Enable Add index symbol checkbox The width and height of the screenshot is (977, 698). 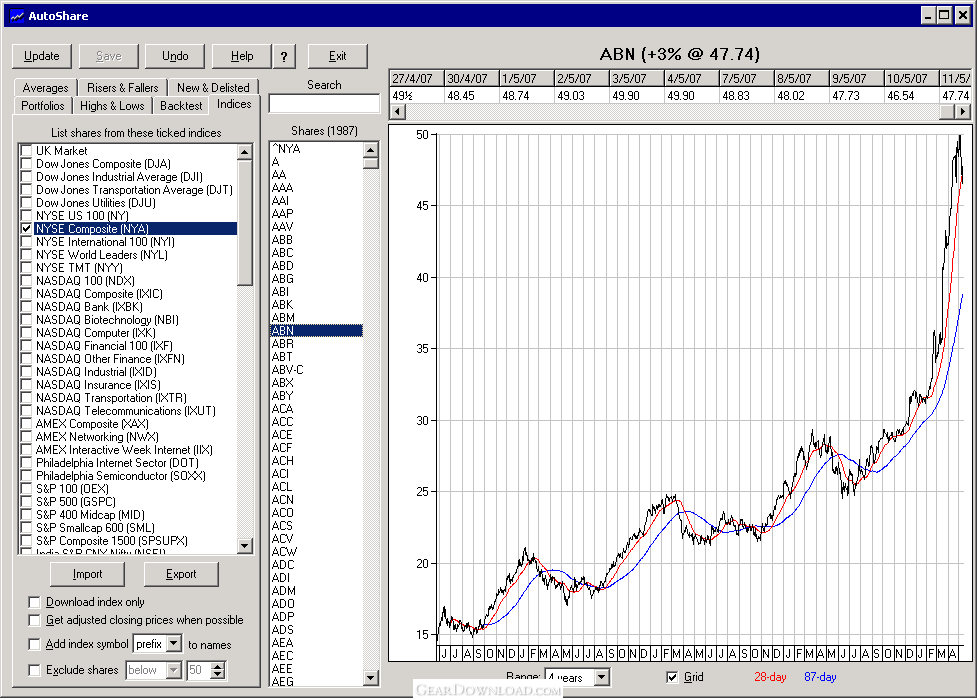point(34,644)
